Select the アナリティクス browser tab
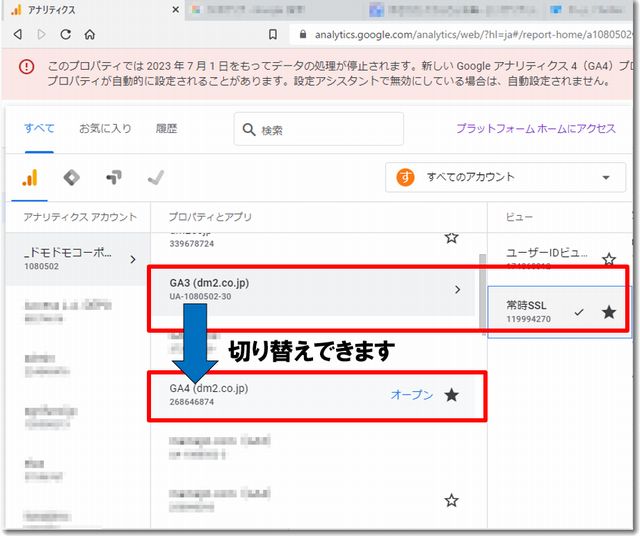 point(94,10)
